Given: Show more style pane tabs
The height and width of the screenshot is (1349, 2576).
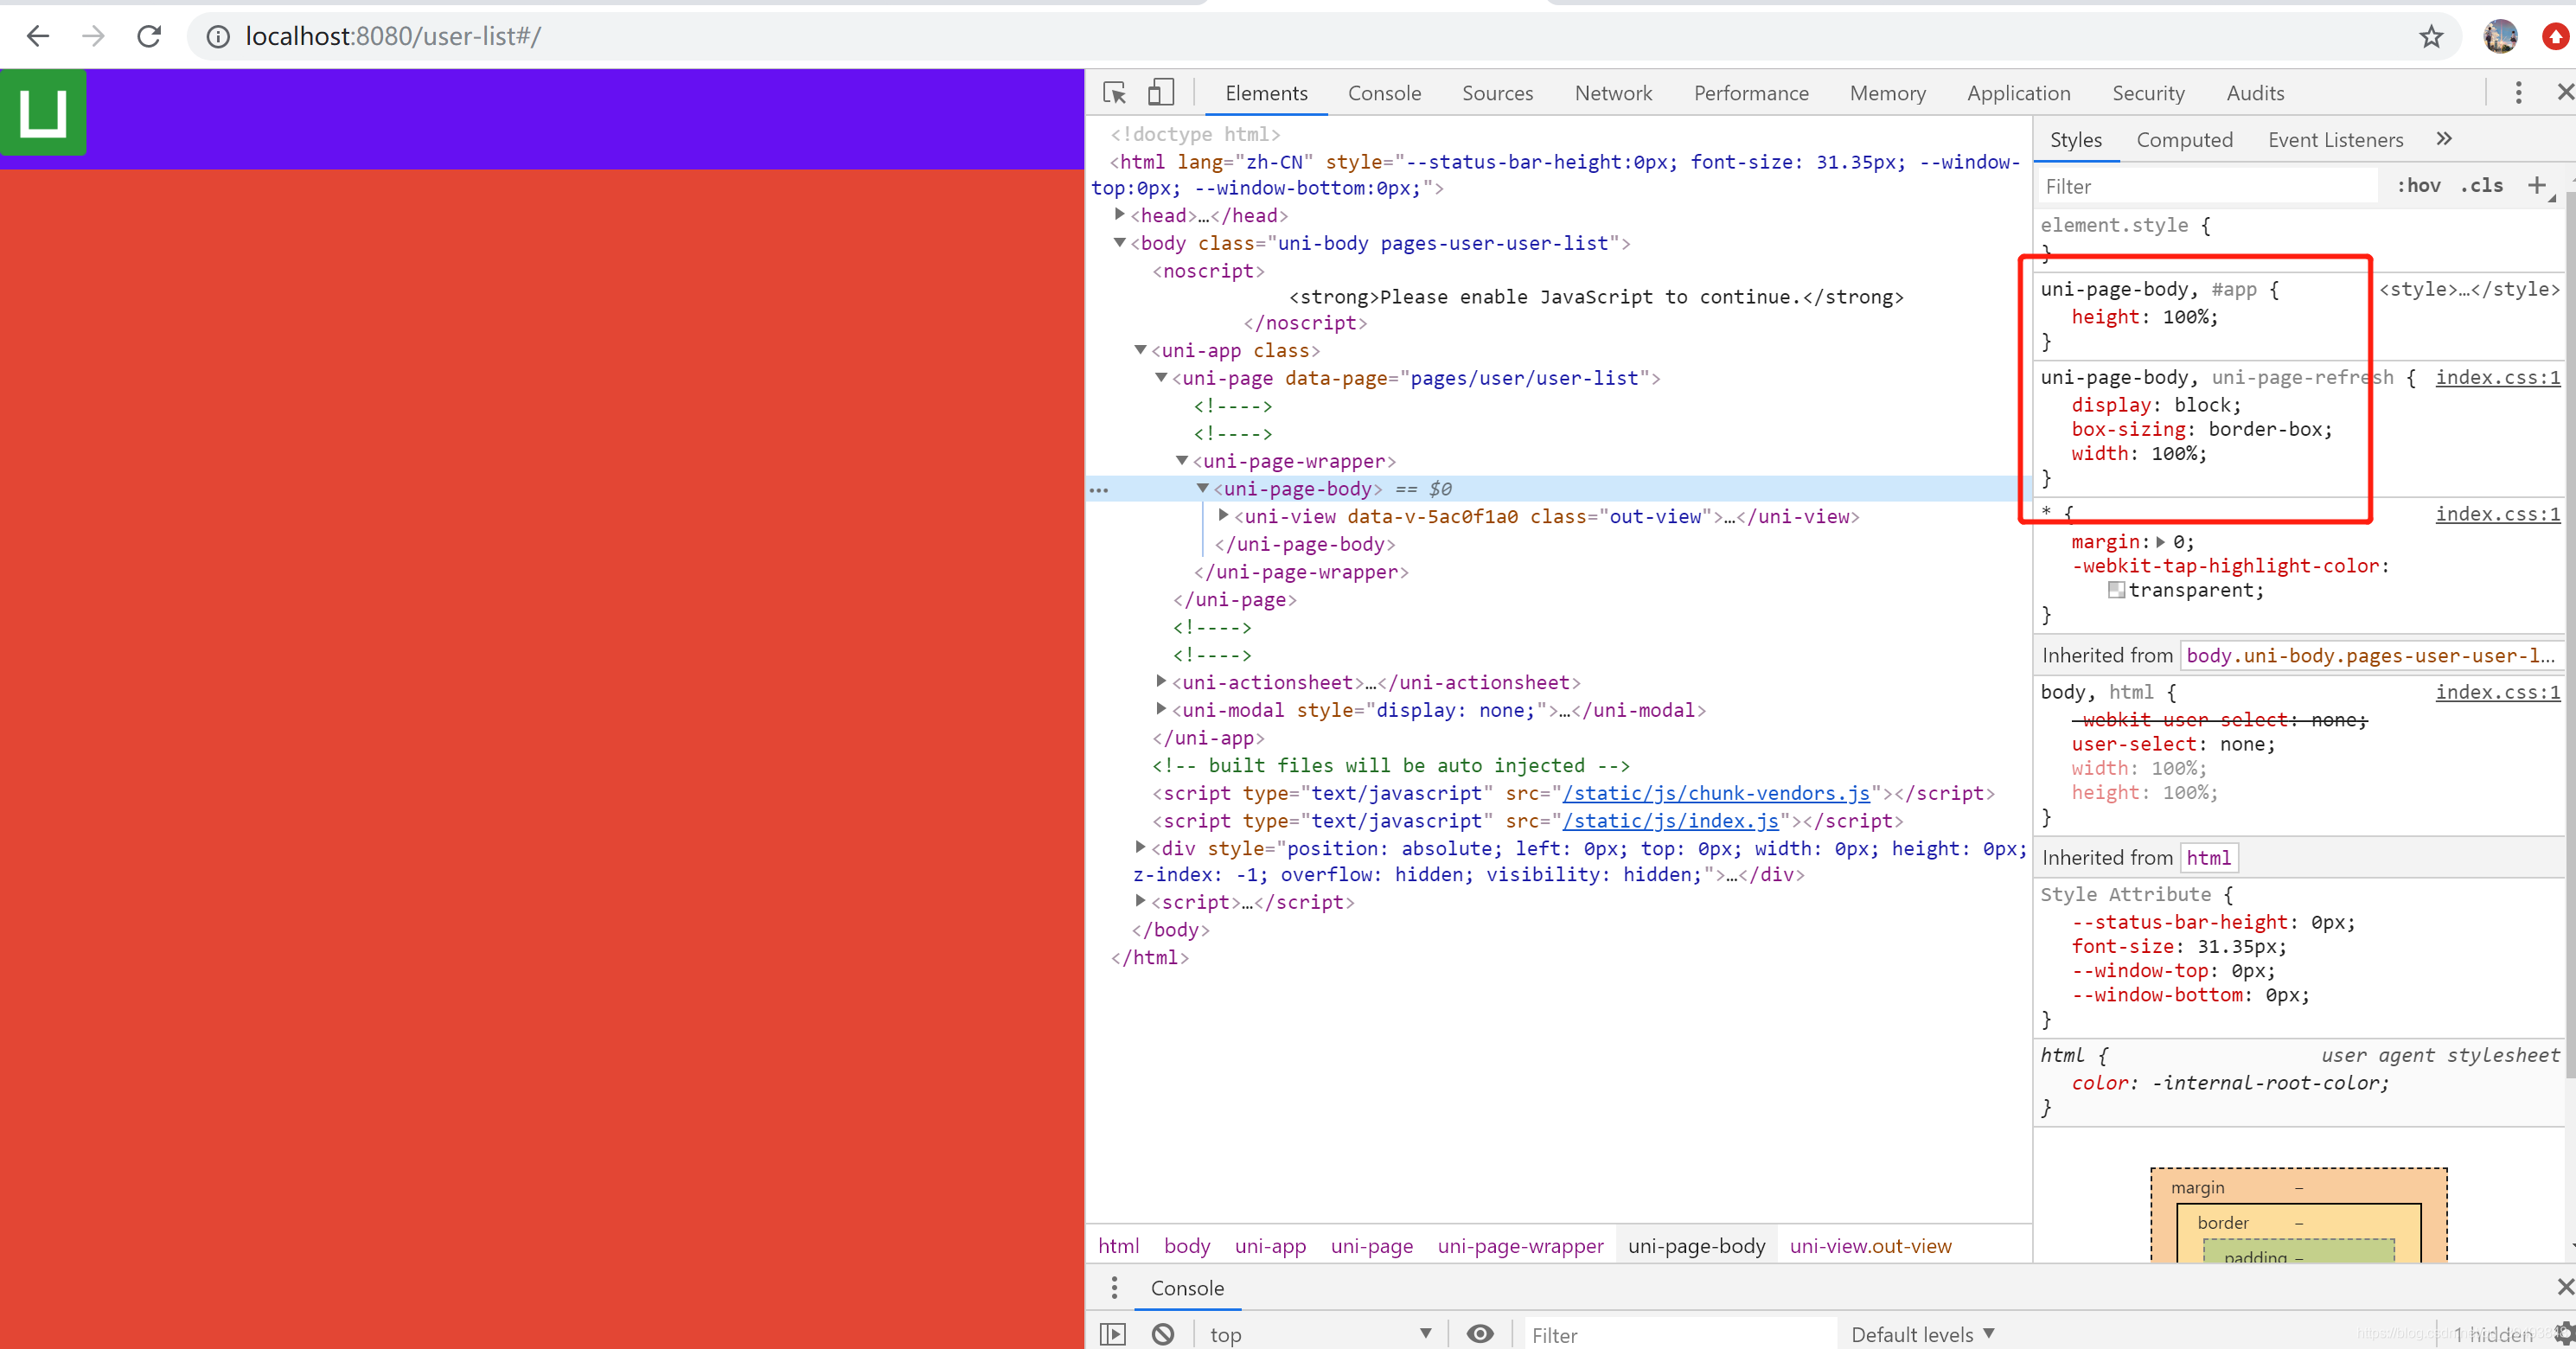Looking at the screenshot, I should coord(2444,139).
